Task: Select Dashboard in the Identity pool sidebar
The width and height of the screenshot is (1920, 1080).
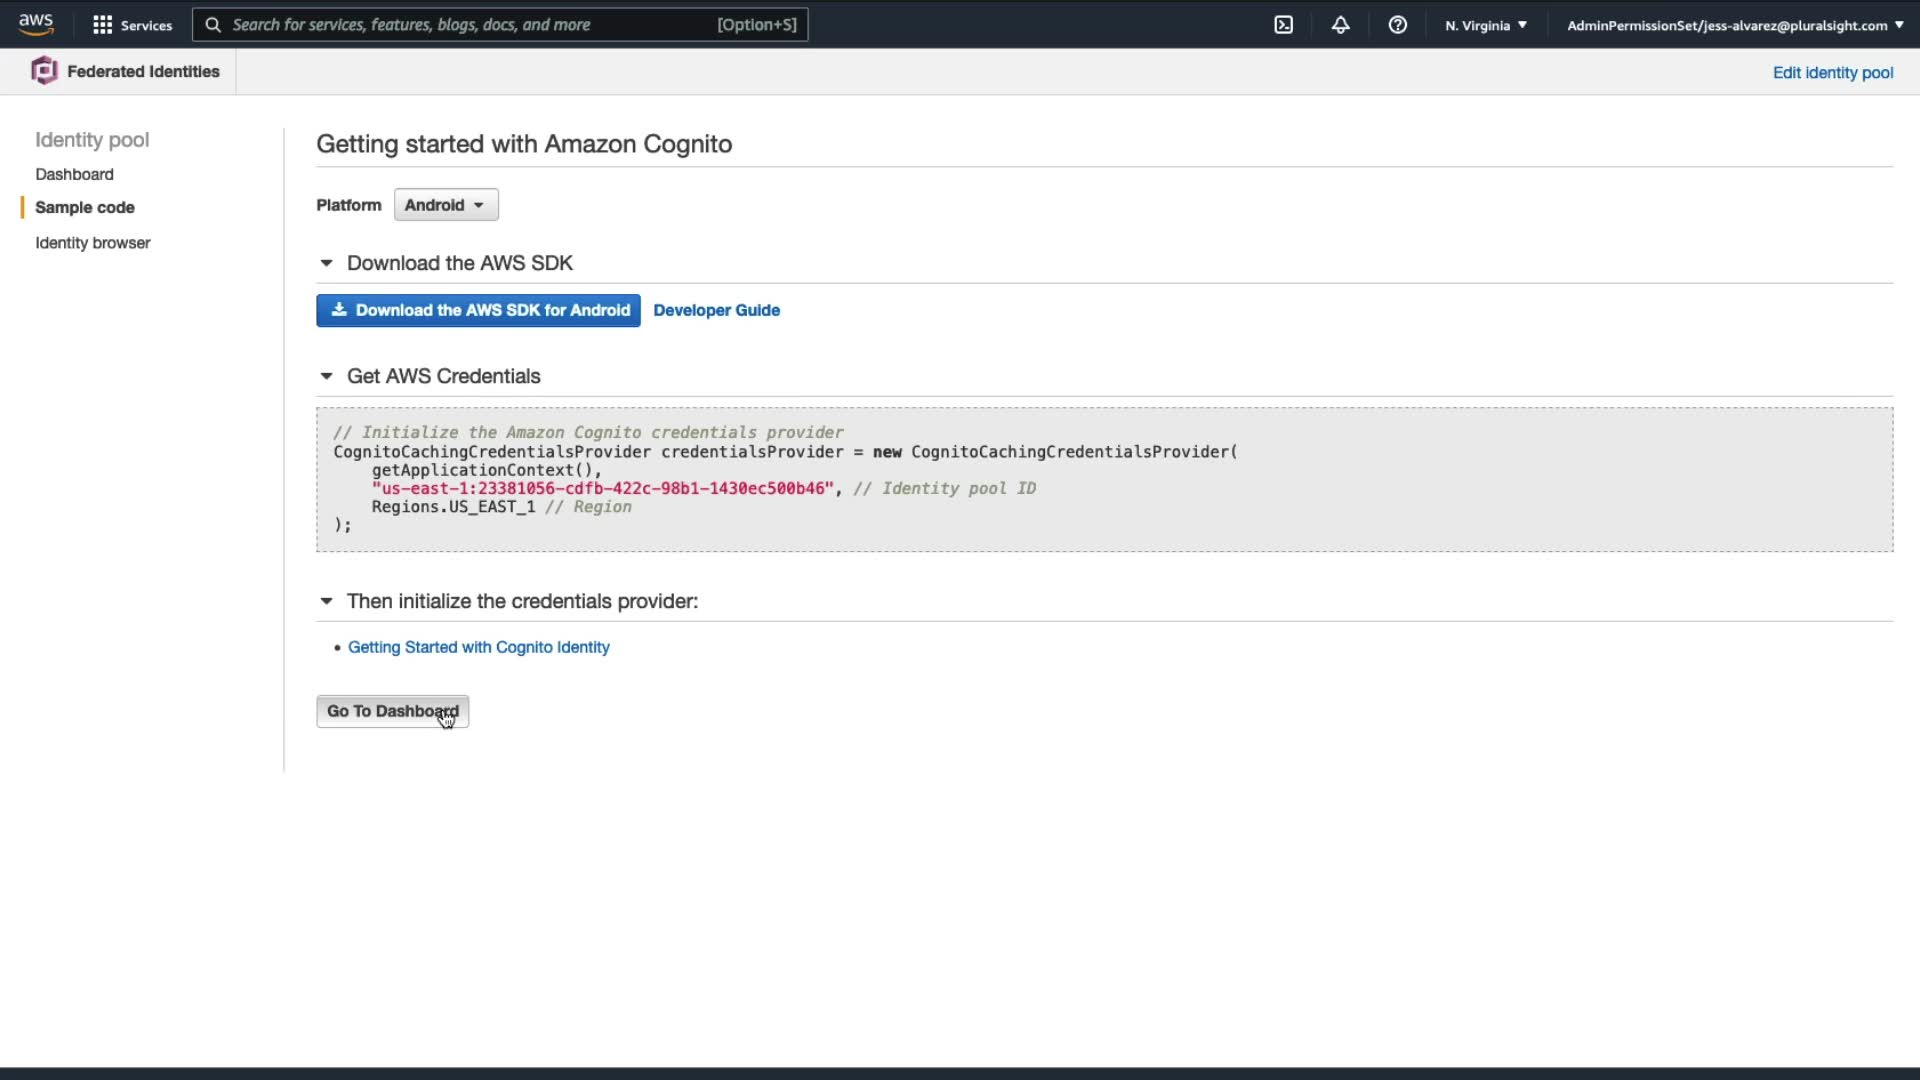Action: point(74,174)
